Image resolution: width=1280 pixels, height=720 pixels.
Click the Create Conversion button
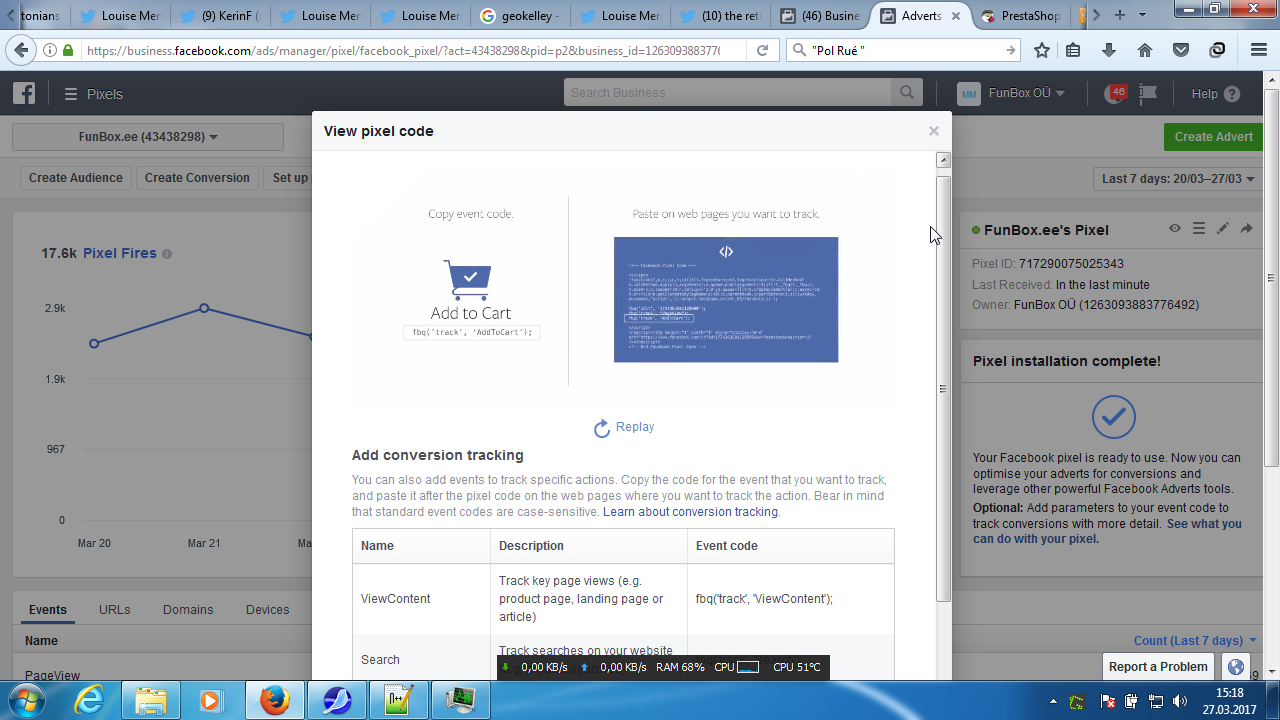[x=197, y=178]
